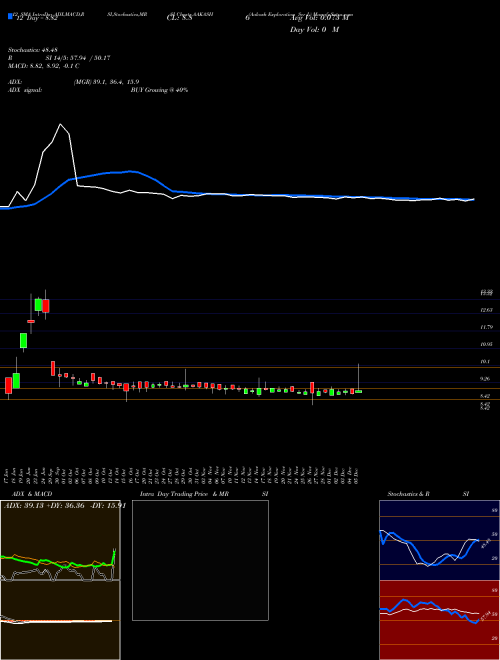
Task: Click the 'Stochastics & R' panel title
Action: pyautogui.click(x=409, y=494)
